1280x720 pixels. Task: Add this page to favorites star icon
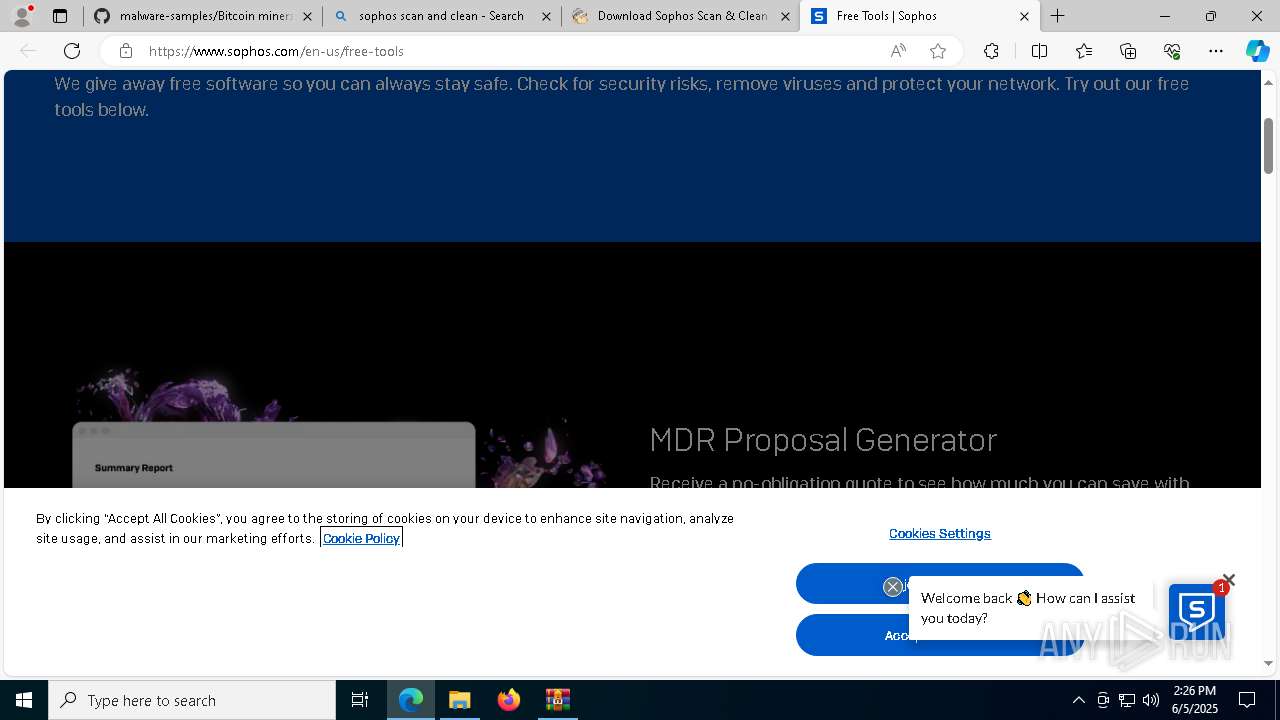click(x=938, y=51)
